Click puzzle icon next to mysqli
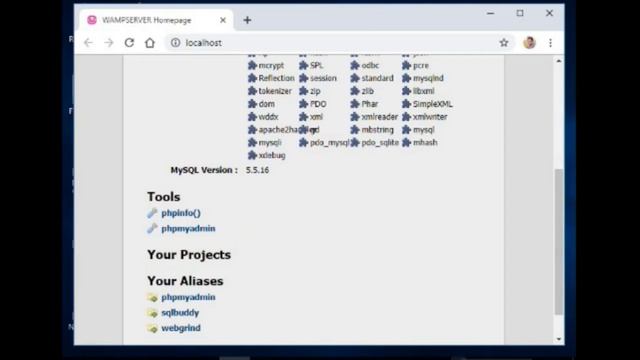640x360 pixels. point(252,142)
